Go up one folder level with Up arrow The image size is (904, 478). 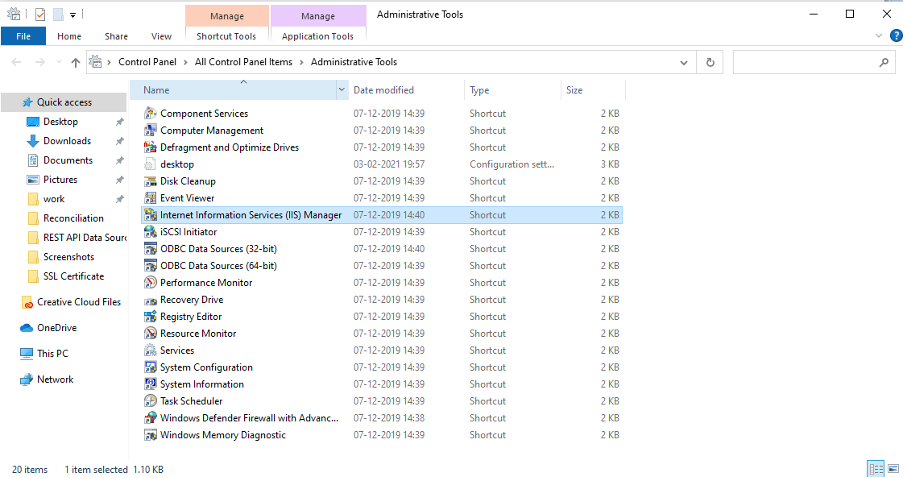76,62
